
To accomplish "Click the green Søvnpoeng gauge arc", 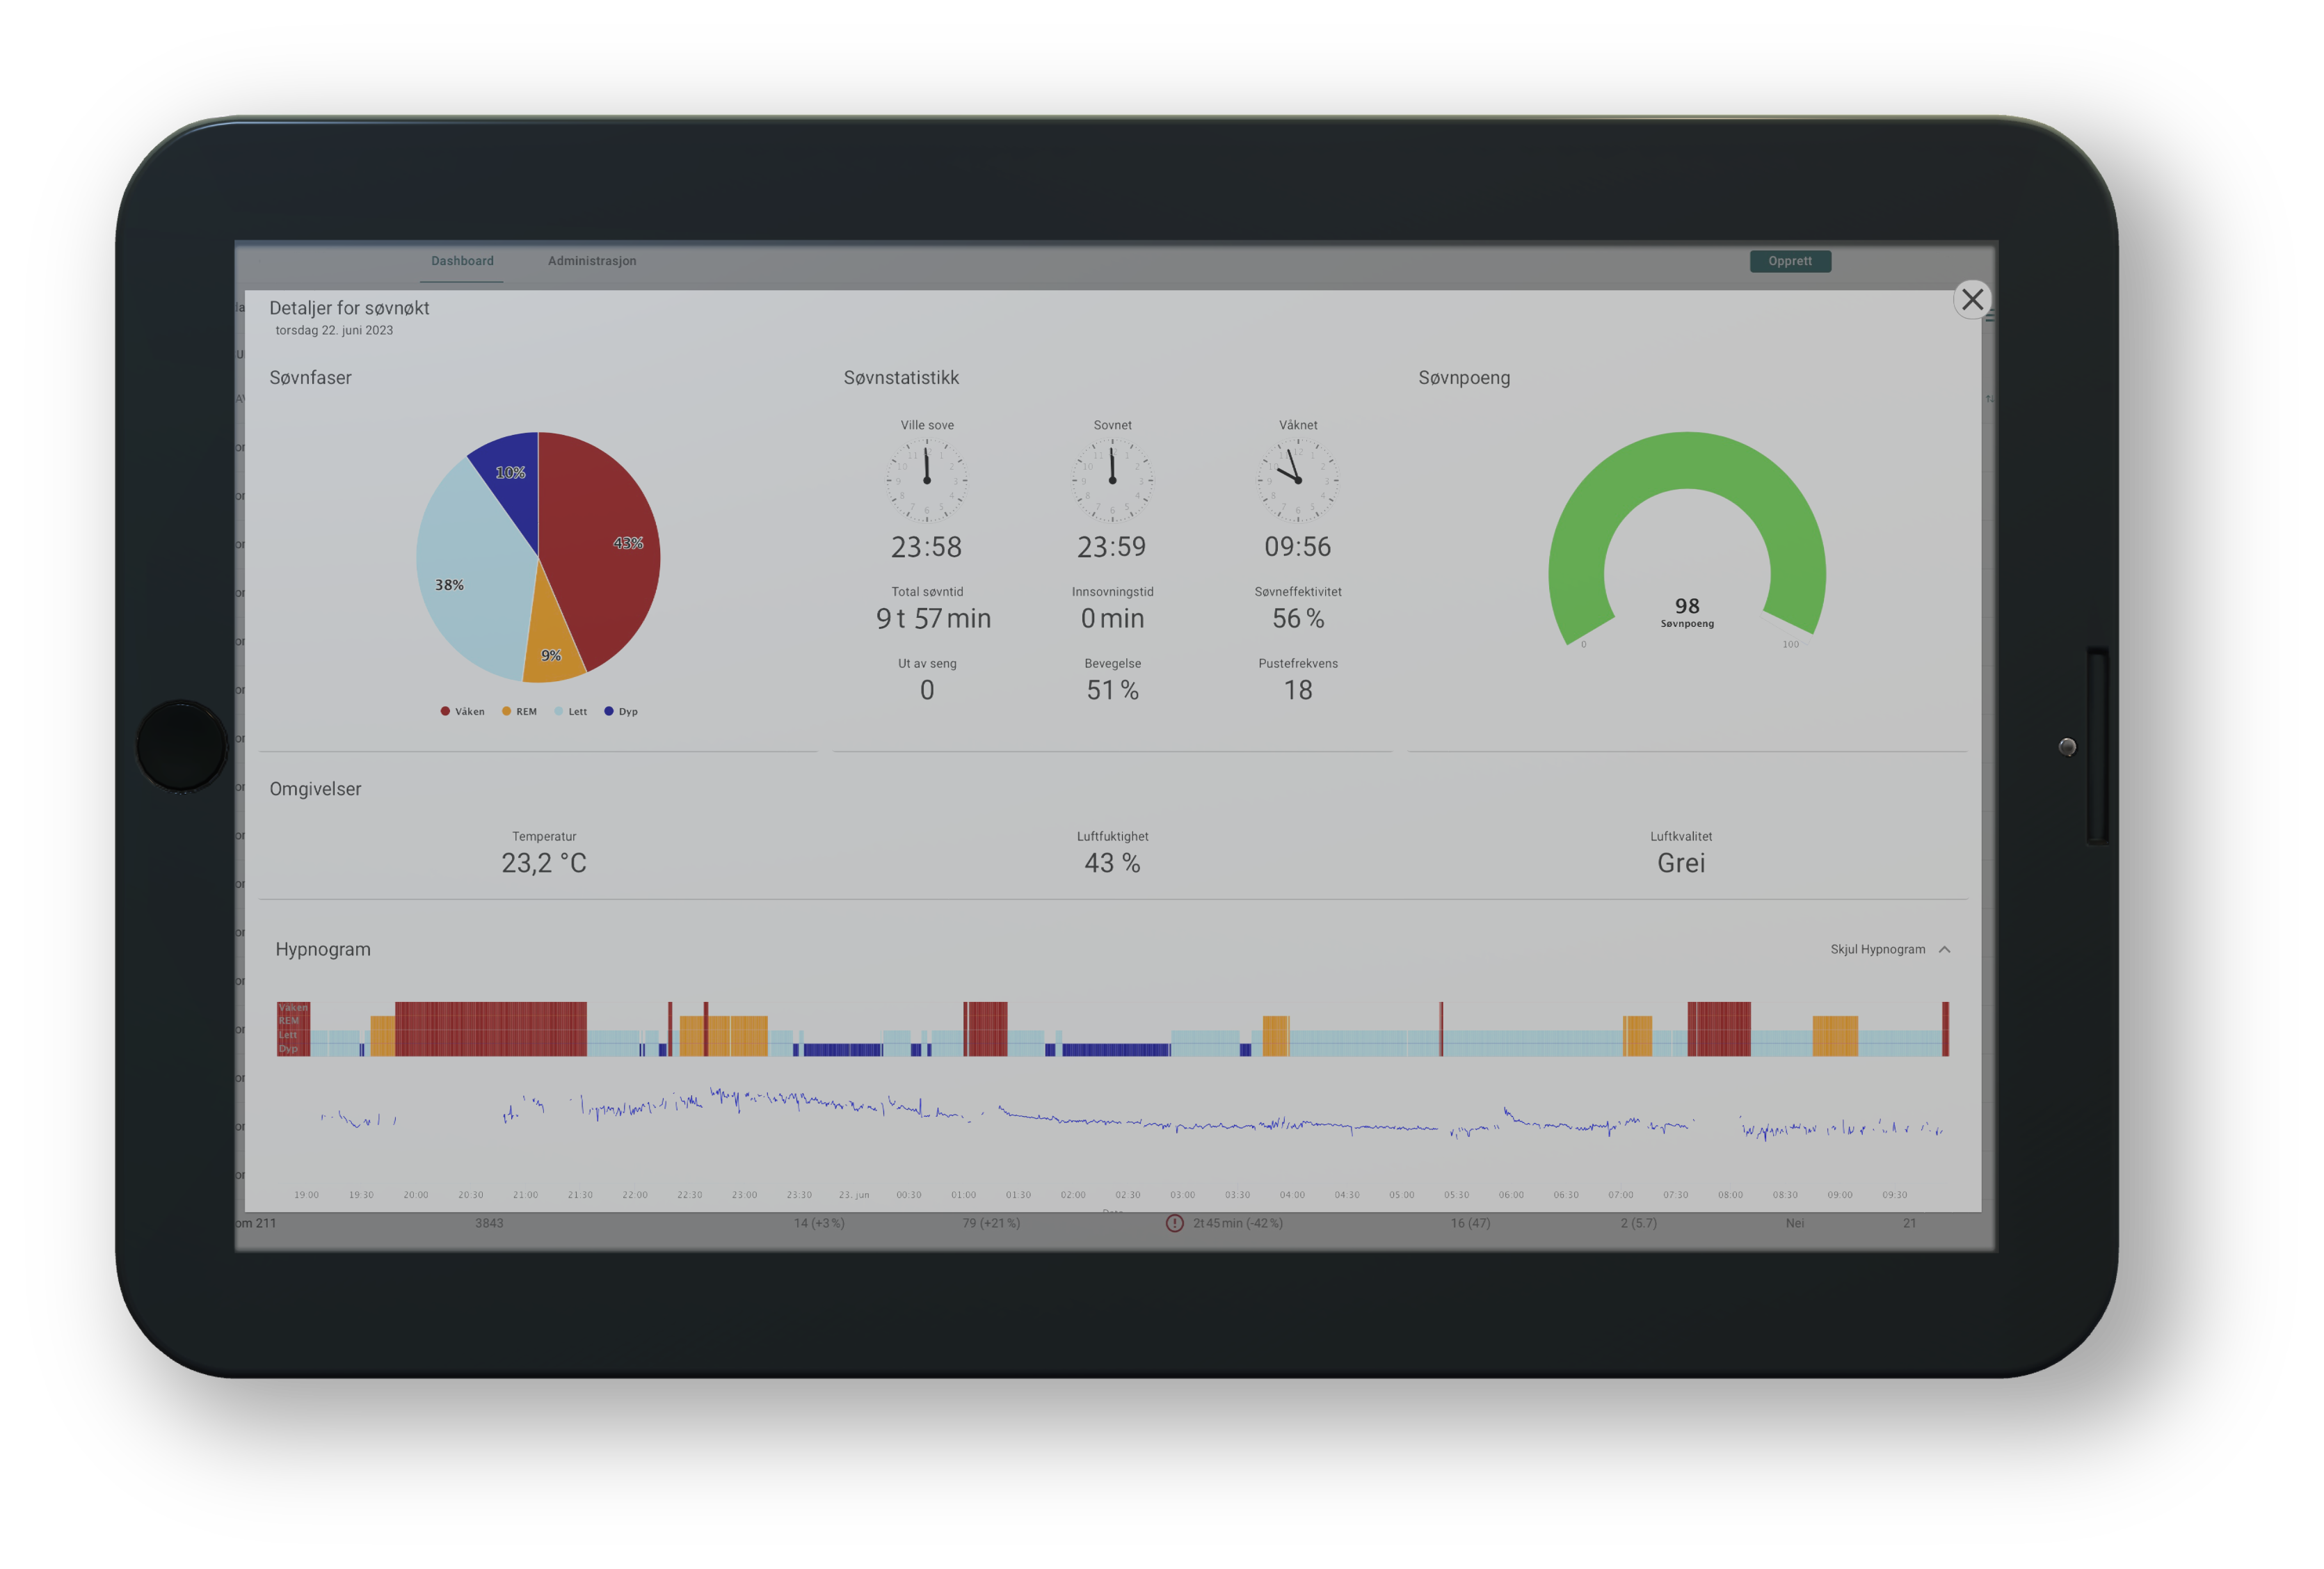I will 1687,460.
